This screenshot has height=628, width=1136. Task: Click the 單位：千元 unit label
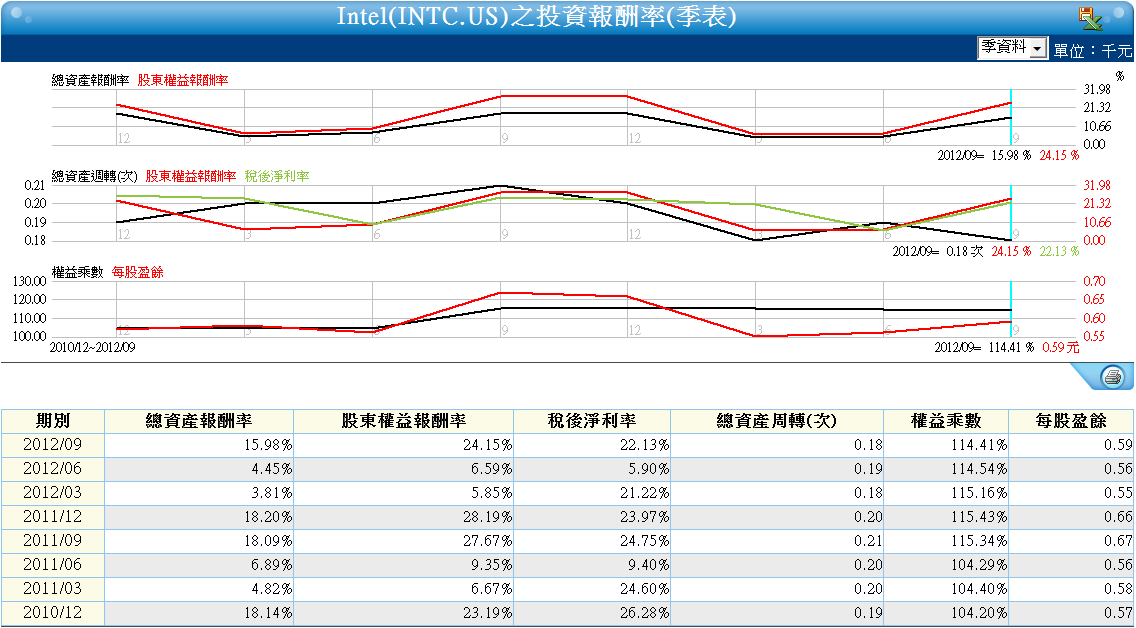click(x=1093, y=50)
